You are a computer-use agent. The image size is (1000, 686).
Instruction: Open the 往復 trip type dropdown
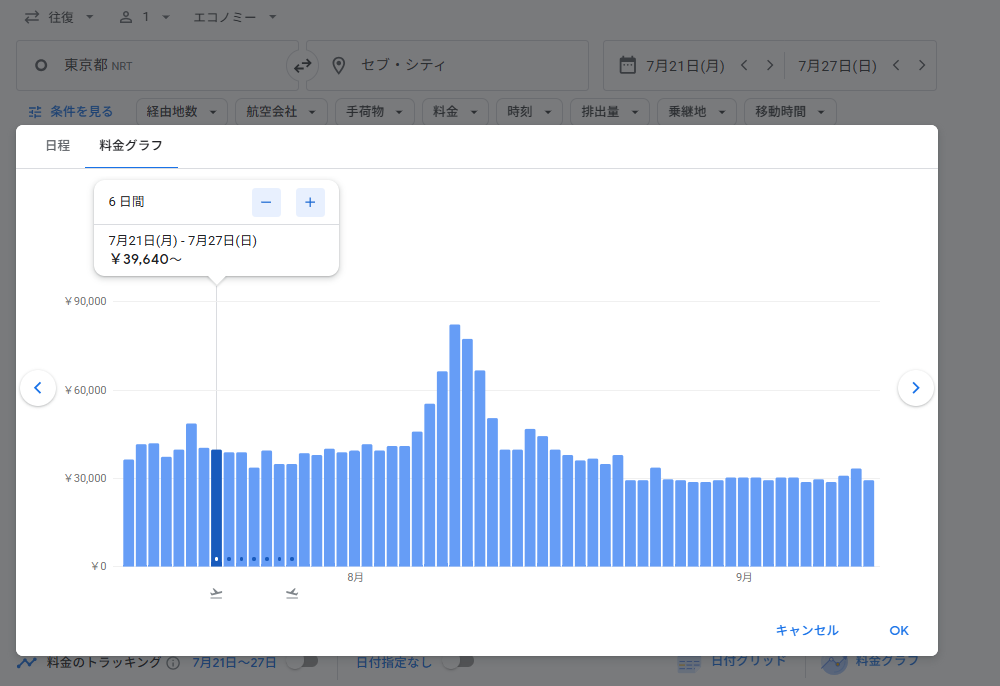(x=59, y=17)
